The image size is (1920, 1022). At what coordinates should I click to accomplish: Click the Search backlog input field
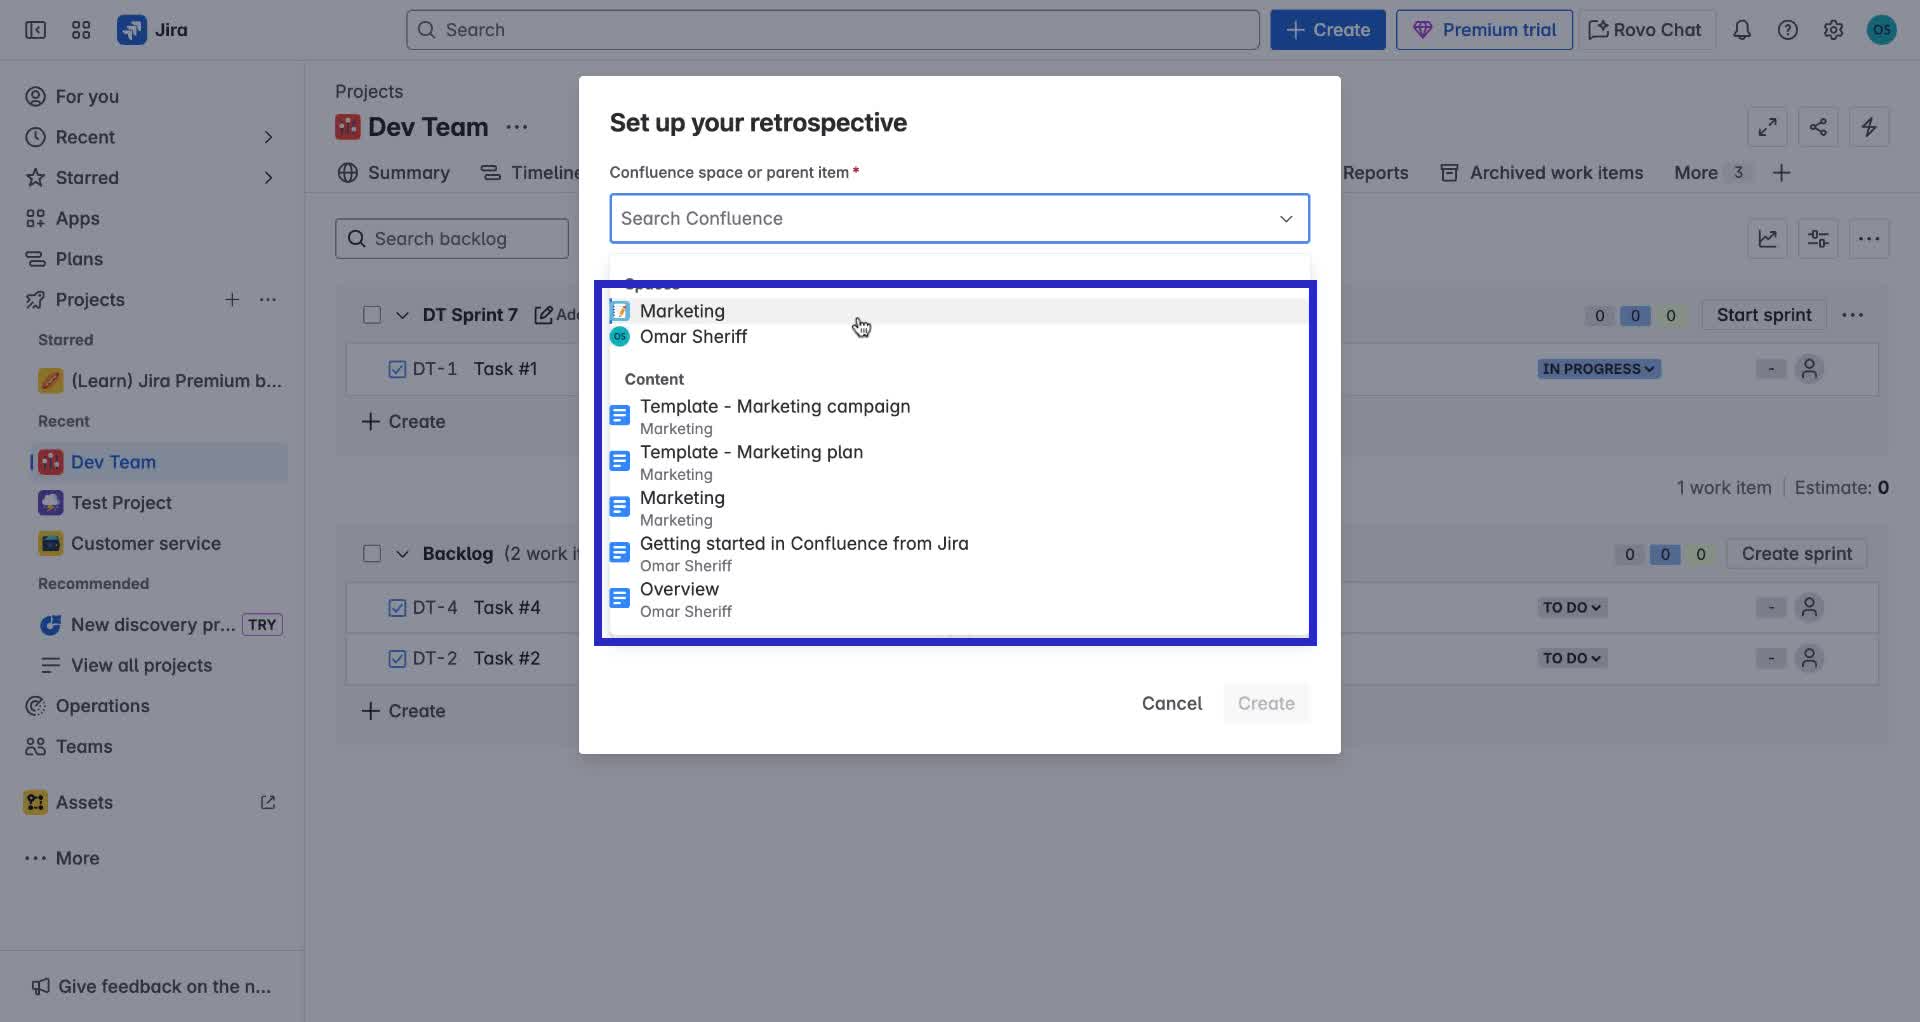(x=451, y=238)
